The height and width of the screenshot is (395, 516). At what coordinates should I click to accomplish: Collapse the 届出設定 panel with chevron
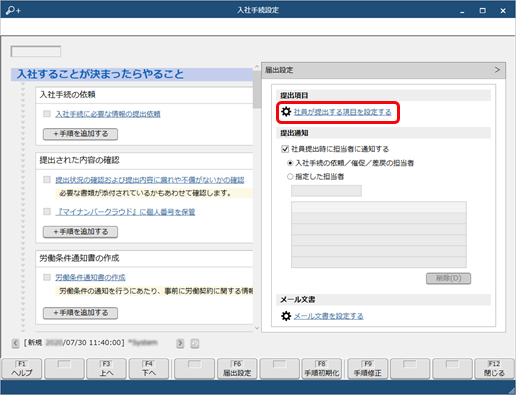pos(497,70)
